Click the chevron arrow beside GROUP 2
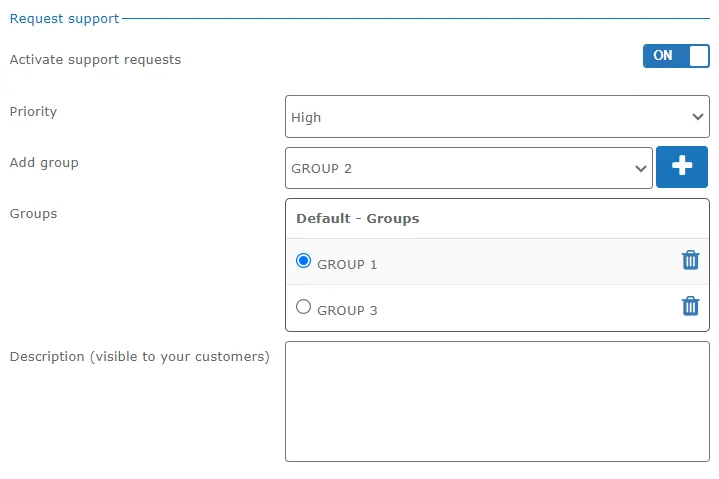The height and width of the screenshot is (479, 719). point(641,169)
